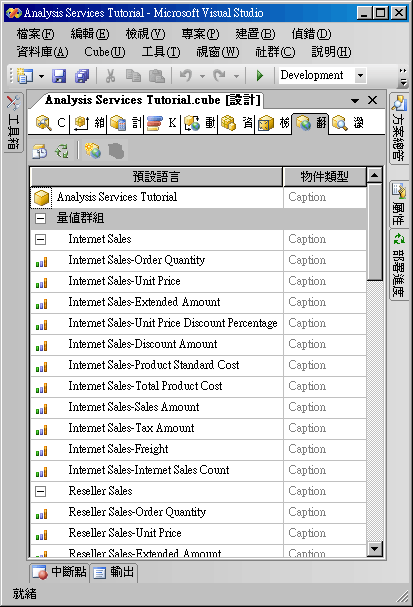The width and height of the screenshot is (413, 607).
Task: Open the Cube(U) menu
Action: point(105,52)
